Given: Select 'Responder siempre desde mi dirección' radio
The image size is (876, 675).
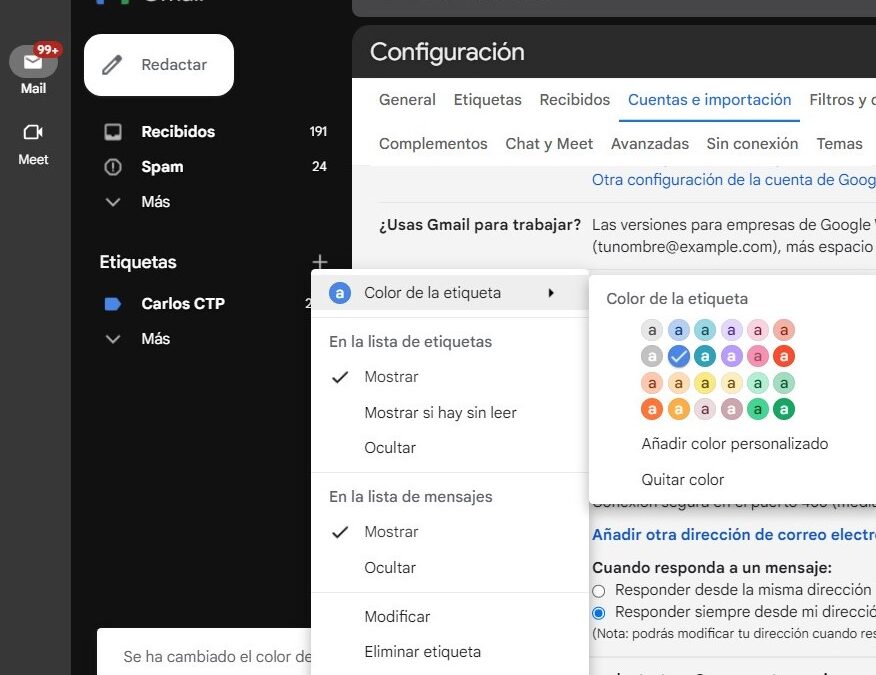Looking at the screenshot, I should pyautogui.click(x=600, y=612).
